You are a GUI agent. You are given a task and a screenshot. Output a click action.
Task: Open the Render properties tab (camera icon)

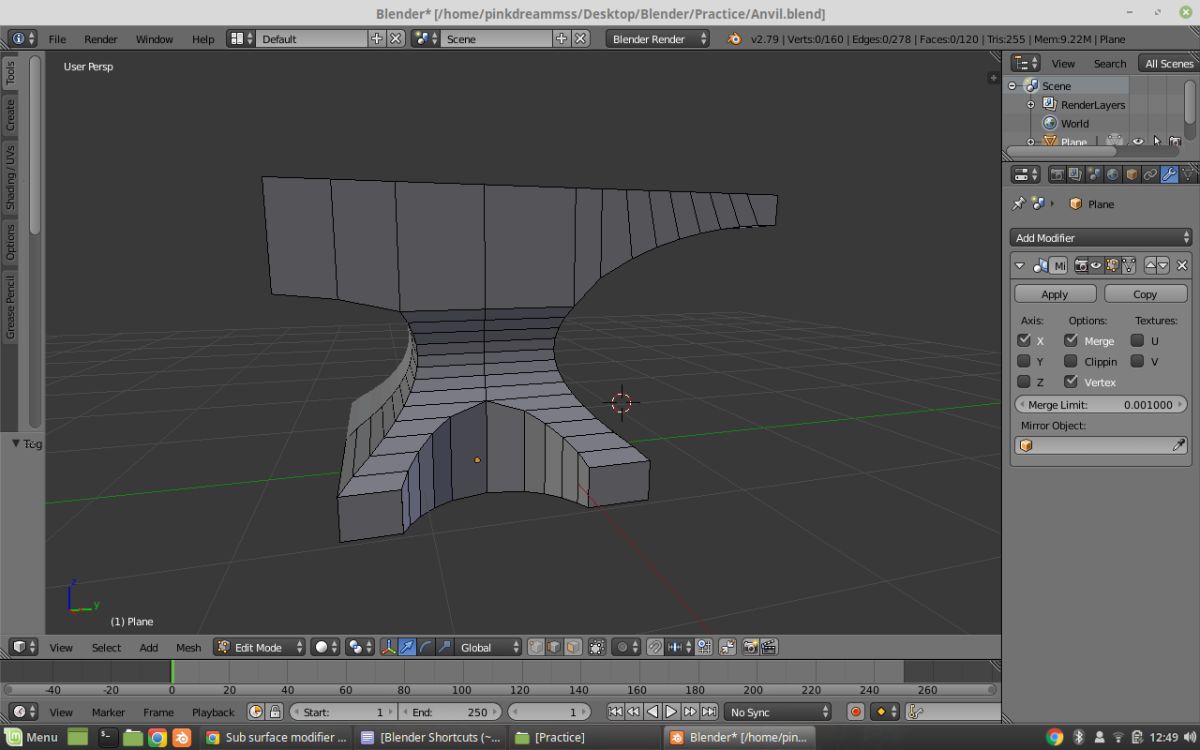[x=1056, y=174]
